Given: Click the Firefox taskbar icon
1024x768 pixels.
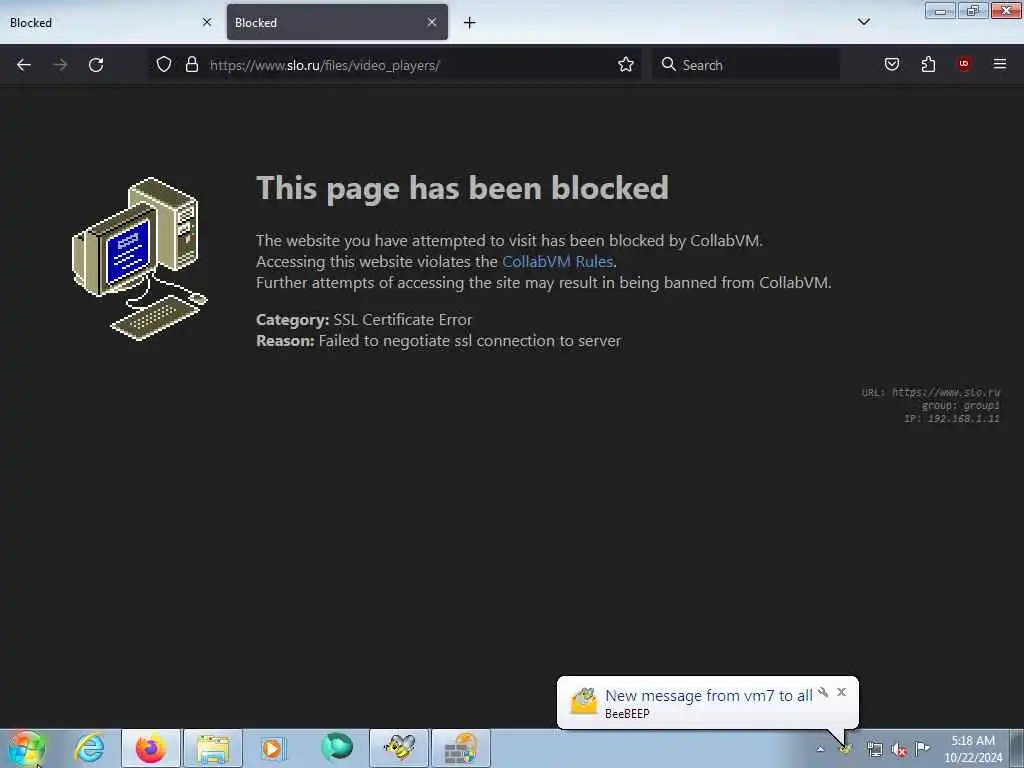Looking at the screenshot, I should tap(150, 748).
